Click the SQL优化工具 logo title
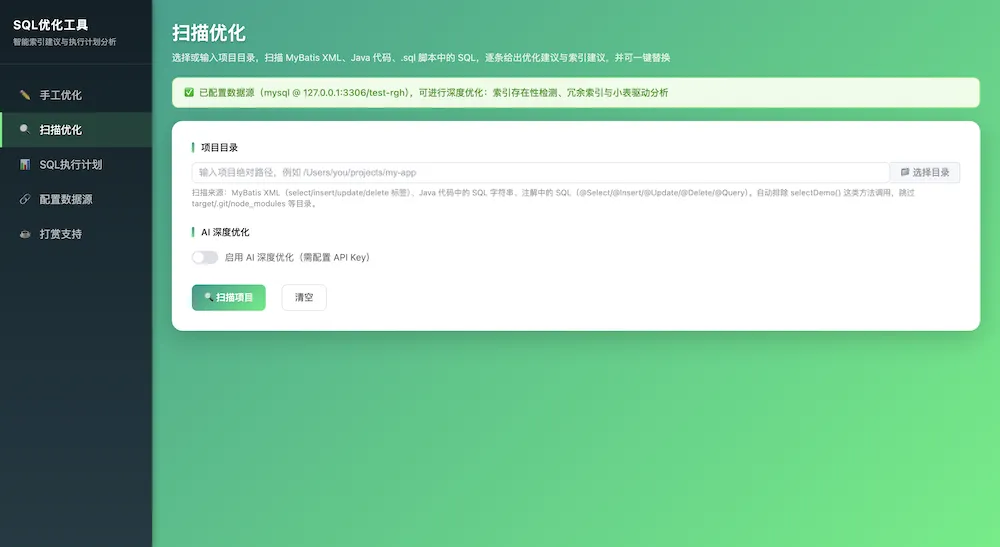Screen dimensions: 1000x547 click(x=50, y=25)
